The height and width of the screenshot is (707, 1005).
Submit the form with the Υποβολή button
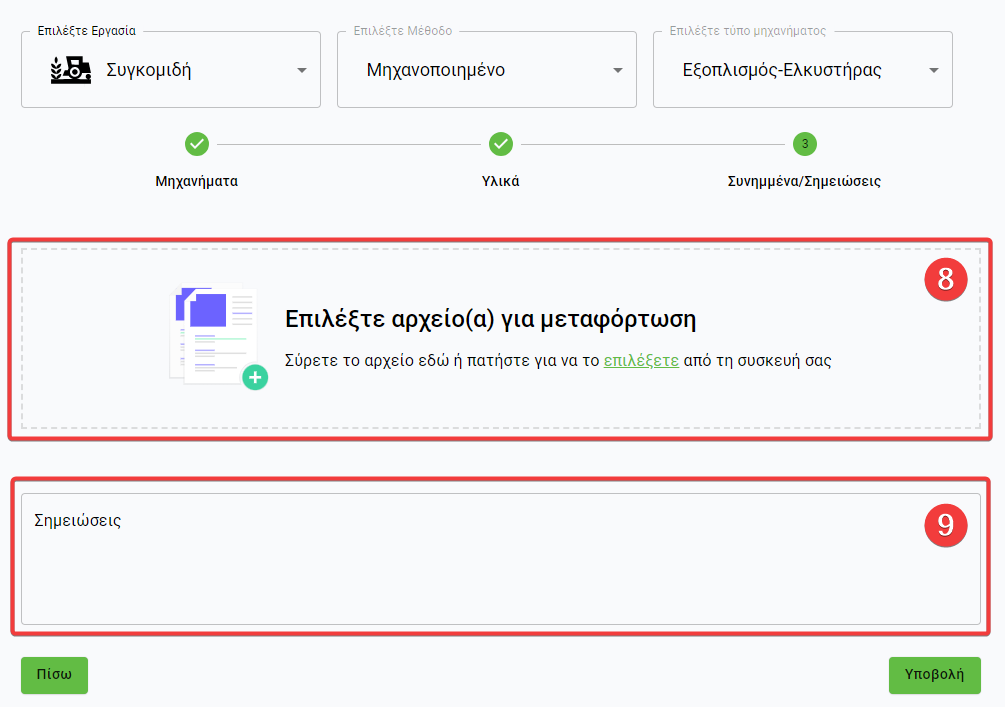[934, 675]
